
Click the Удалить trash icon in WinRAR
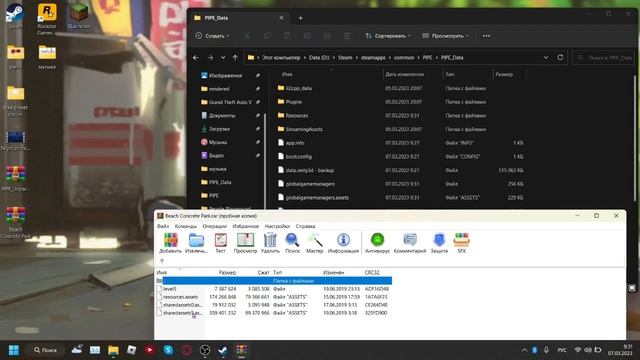[270, 243]
